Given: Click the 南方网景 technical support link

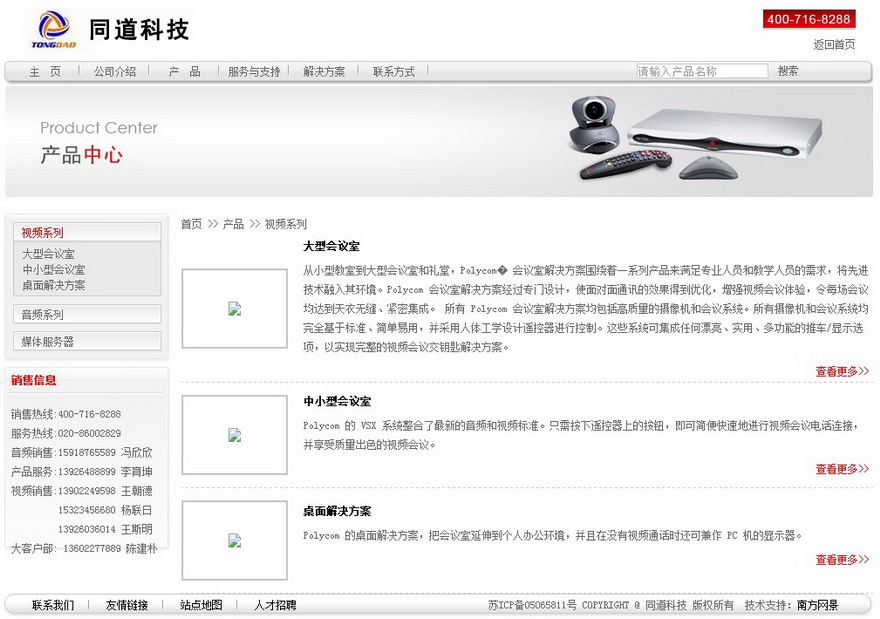Looking at the screenshot, I should (818, 606).
